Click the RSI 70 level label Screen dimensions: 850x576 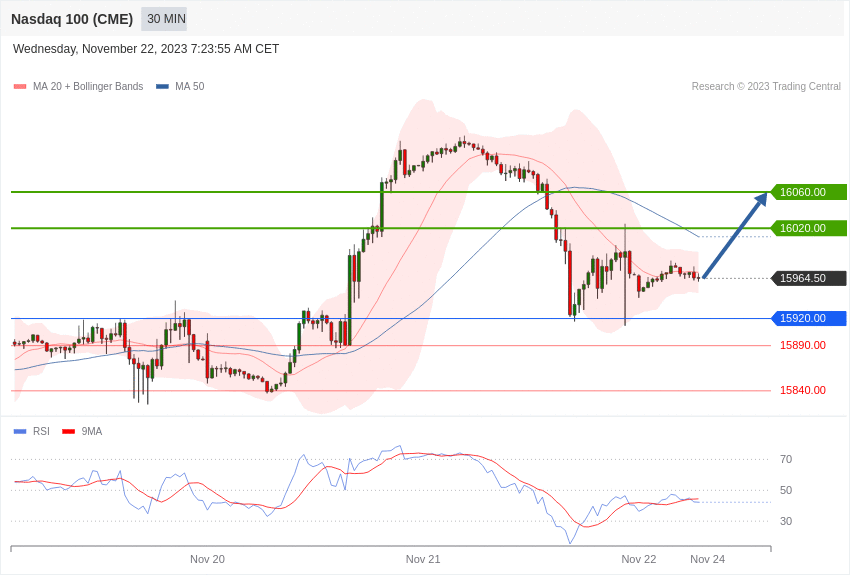point(786,459)
